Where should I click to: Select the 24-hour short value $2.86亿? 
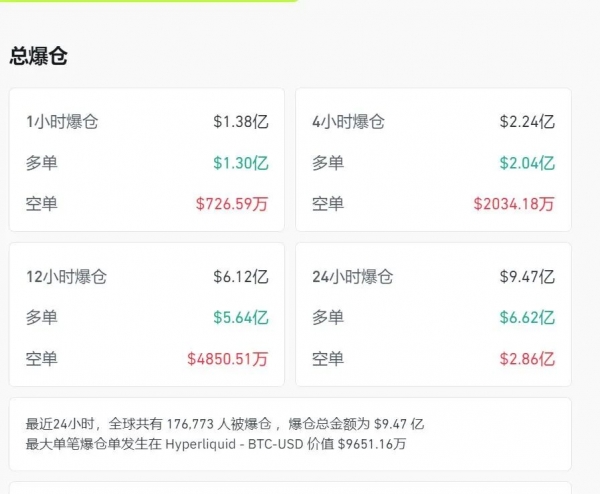[x=527, y=358]
